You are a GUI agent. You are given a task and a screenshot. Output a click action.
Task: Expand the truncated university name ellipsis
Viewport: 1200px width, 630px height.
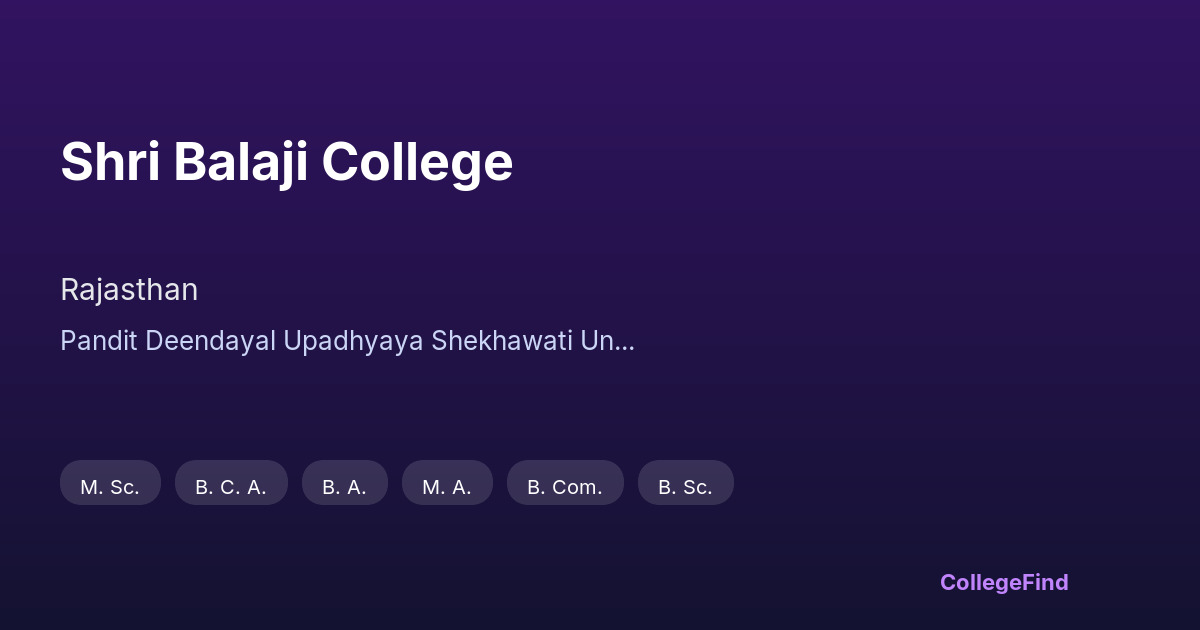(x=624, y=341)
